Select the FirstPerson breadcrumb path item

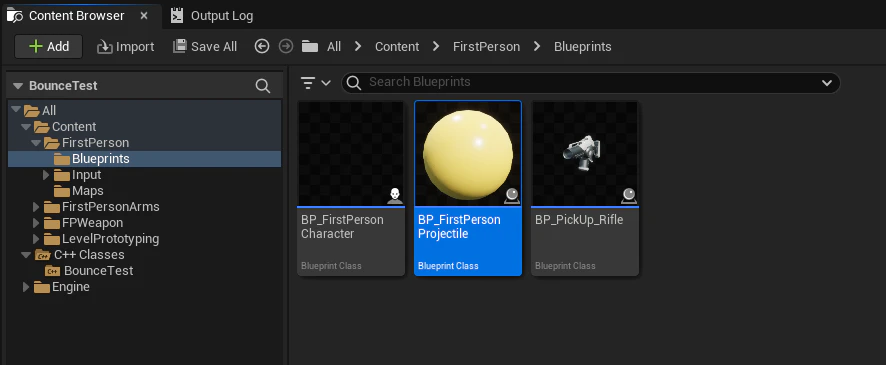[x=487, y=46]
